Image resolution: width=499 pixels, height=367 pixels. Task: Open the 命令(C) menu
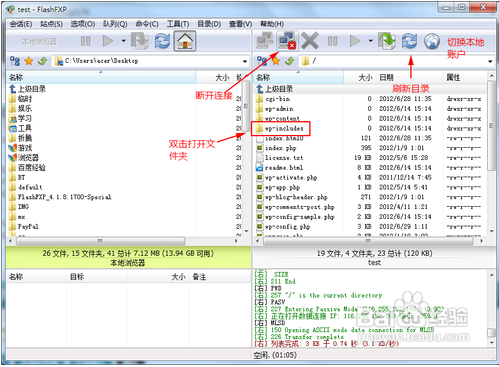(x=147, y=24)
